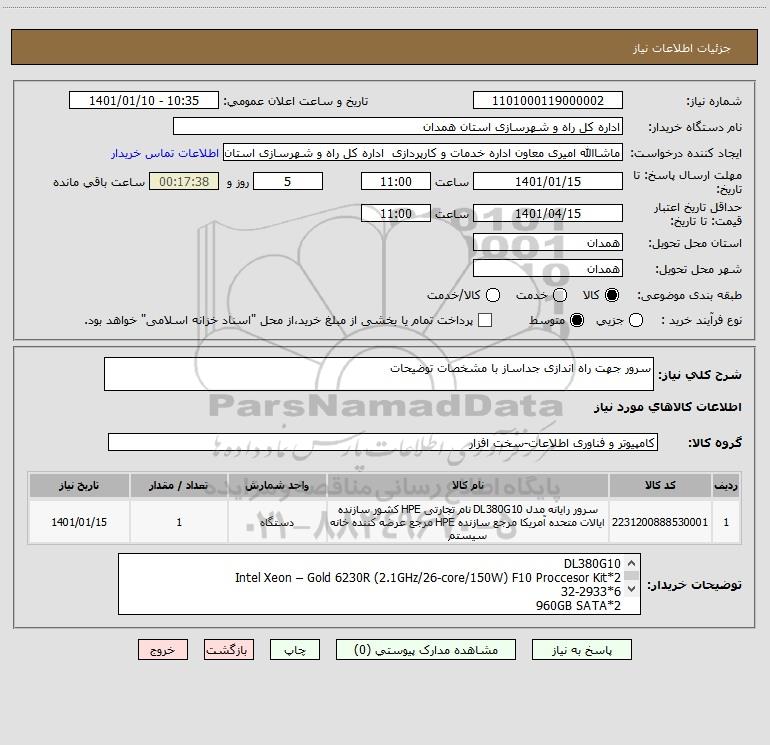Click the استان محل تحویل field همدان
This screenshot has height=745, width=770.
[548, 242]
